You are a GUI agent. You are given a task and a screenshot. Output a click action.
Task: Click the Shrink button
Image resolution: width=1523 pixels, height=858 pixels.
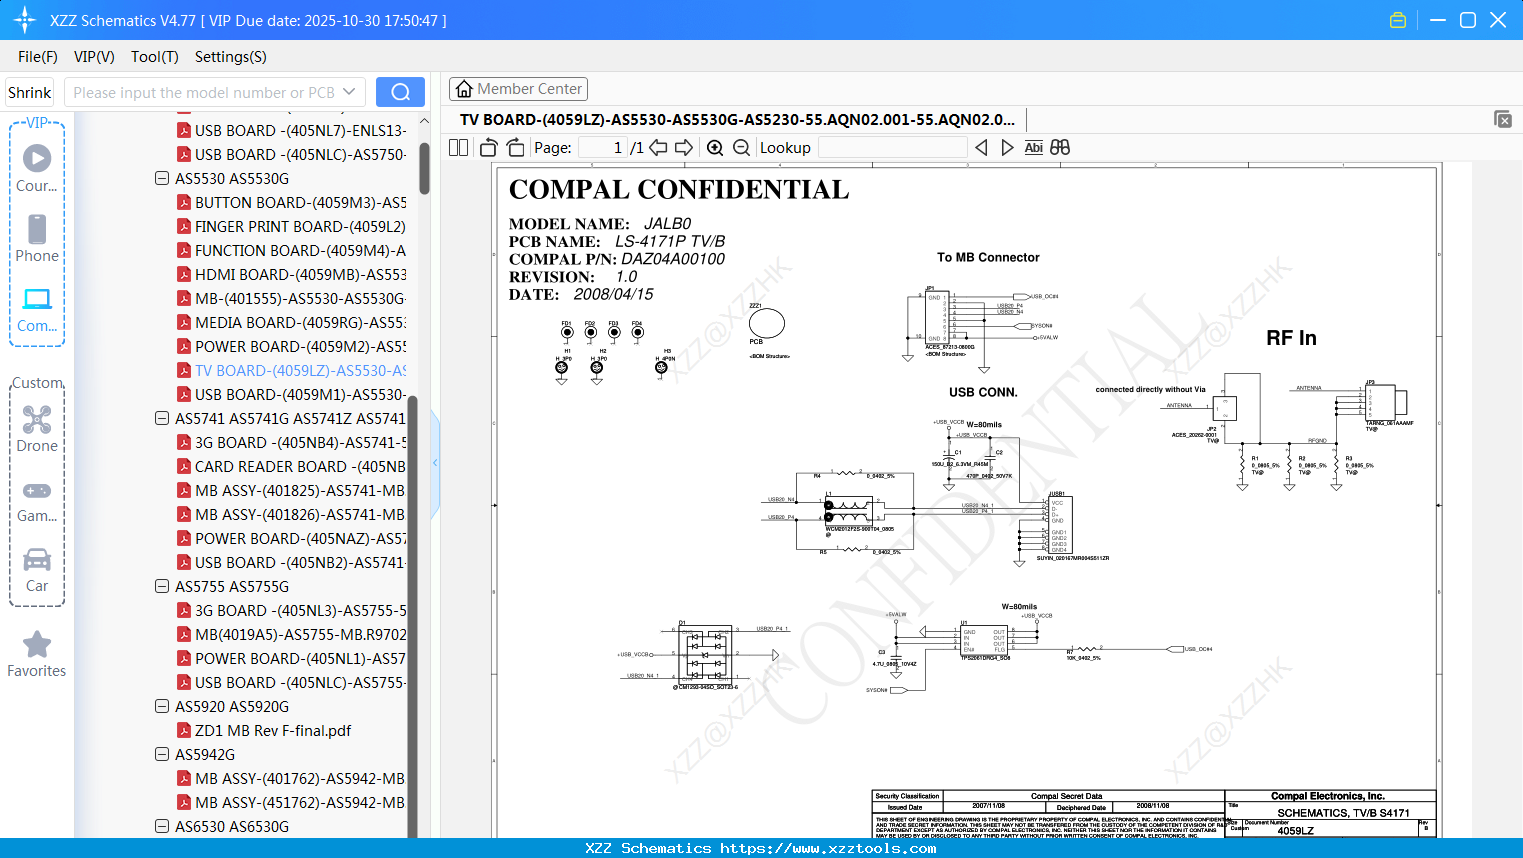click(29, 92)
